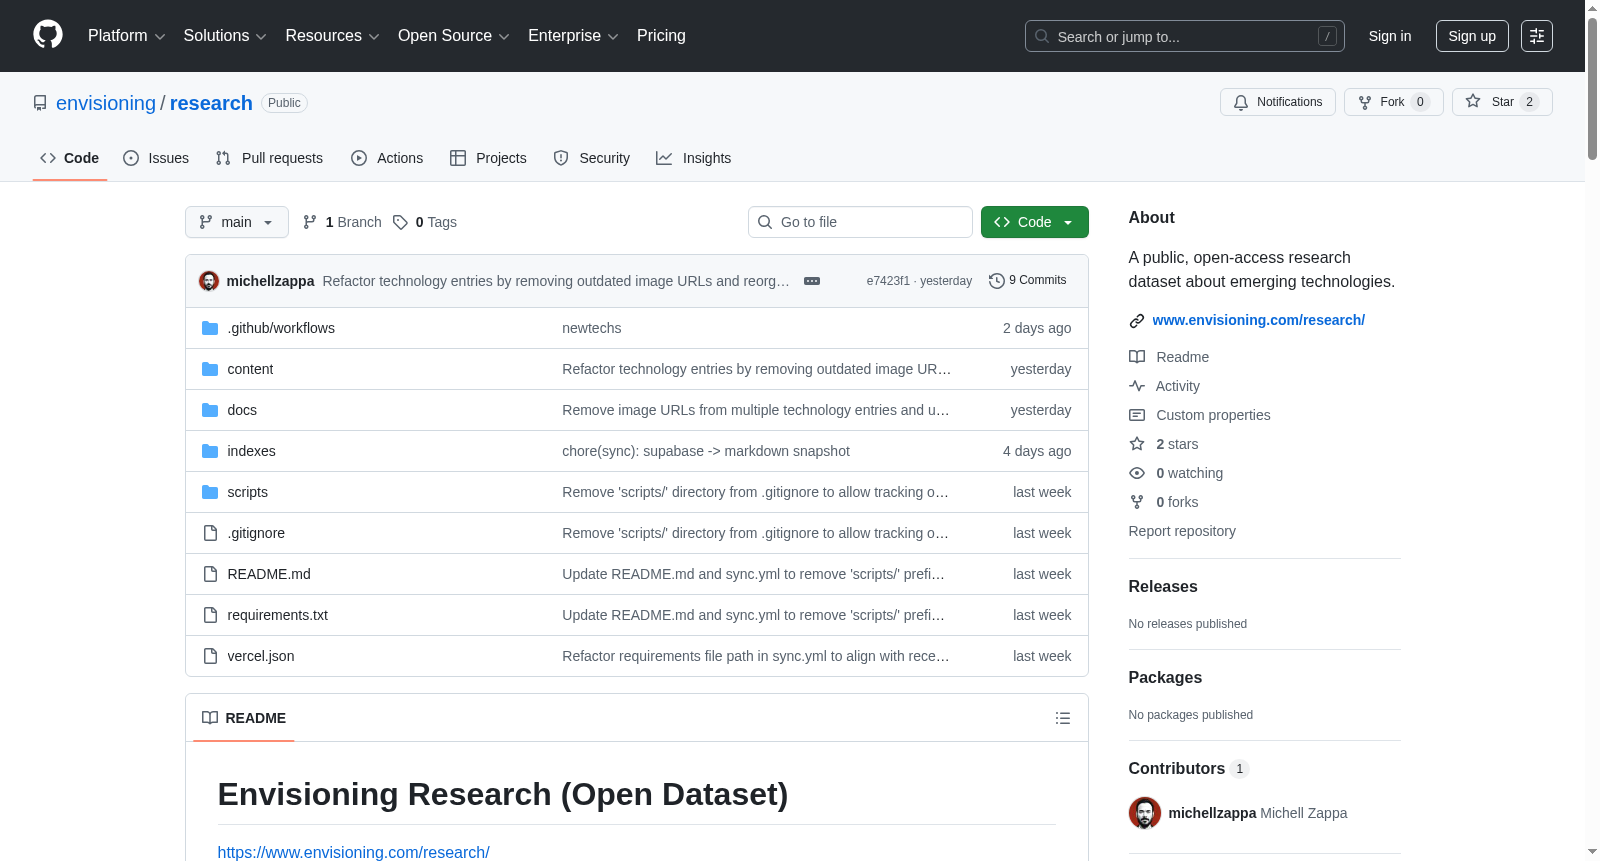Image resolution: width=1600 pixels, height=861 pixels.
Task: Click Report repository link
Action: coord(1182,531)
